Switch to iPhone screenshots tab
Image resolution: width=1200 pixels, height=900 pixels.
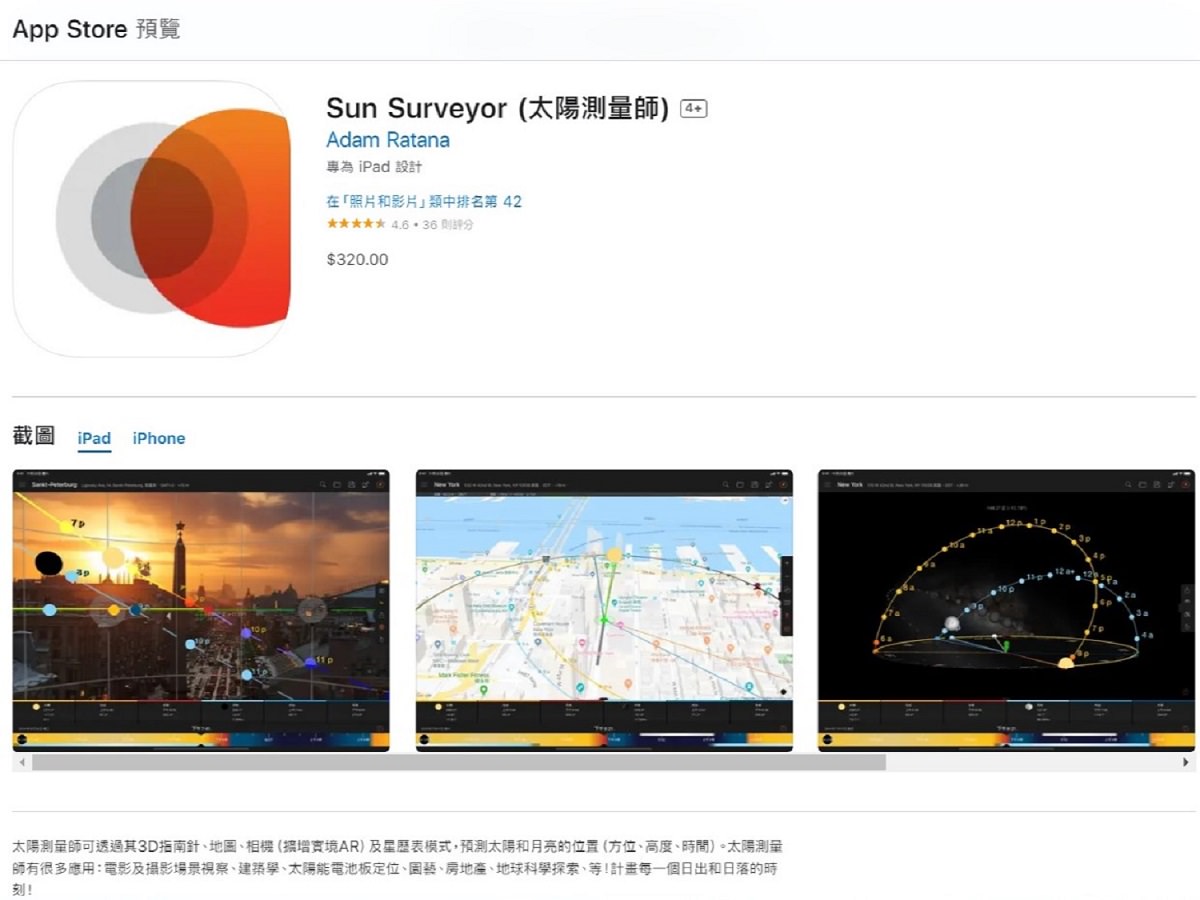tap(159, 438)
